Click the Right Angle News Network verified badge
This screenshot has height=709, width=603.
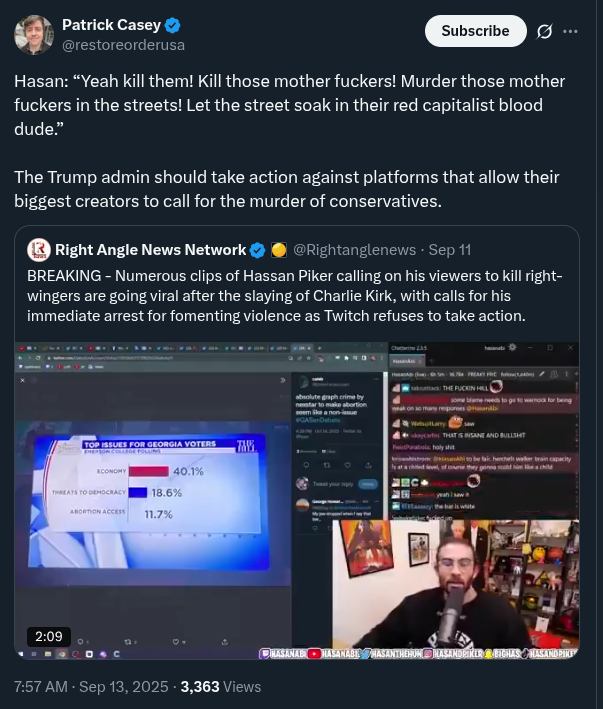[258, 250]
